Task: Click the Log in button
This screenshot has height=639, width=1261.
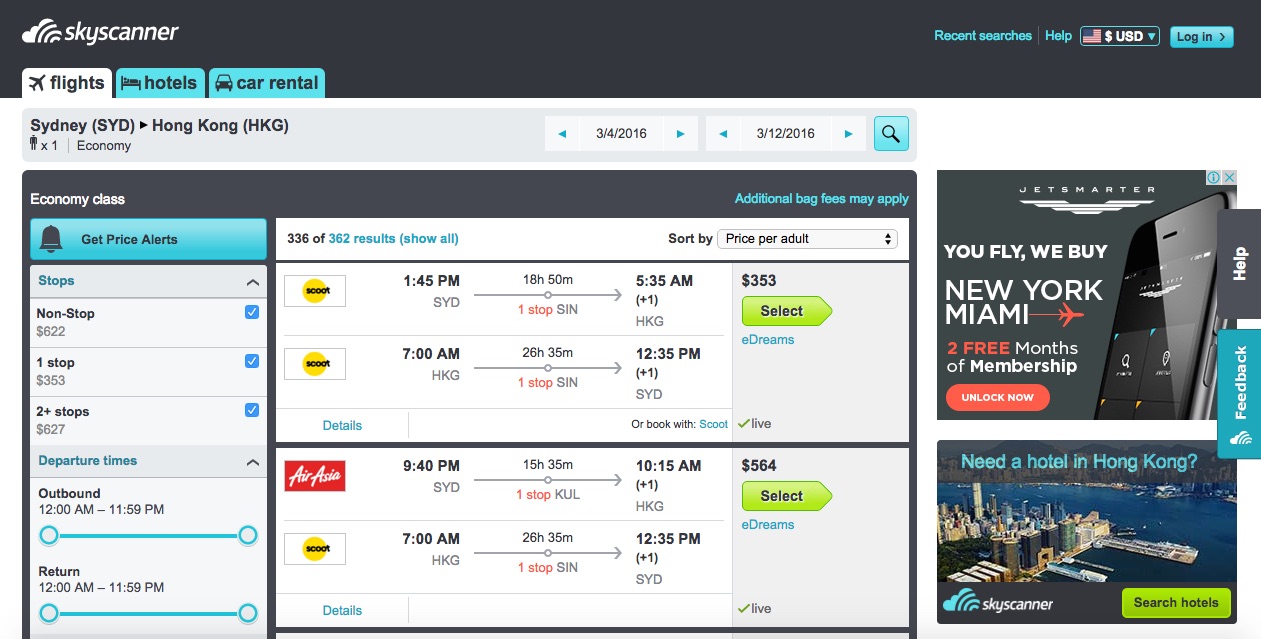Action: [x=1201, y=36]
